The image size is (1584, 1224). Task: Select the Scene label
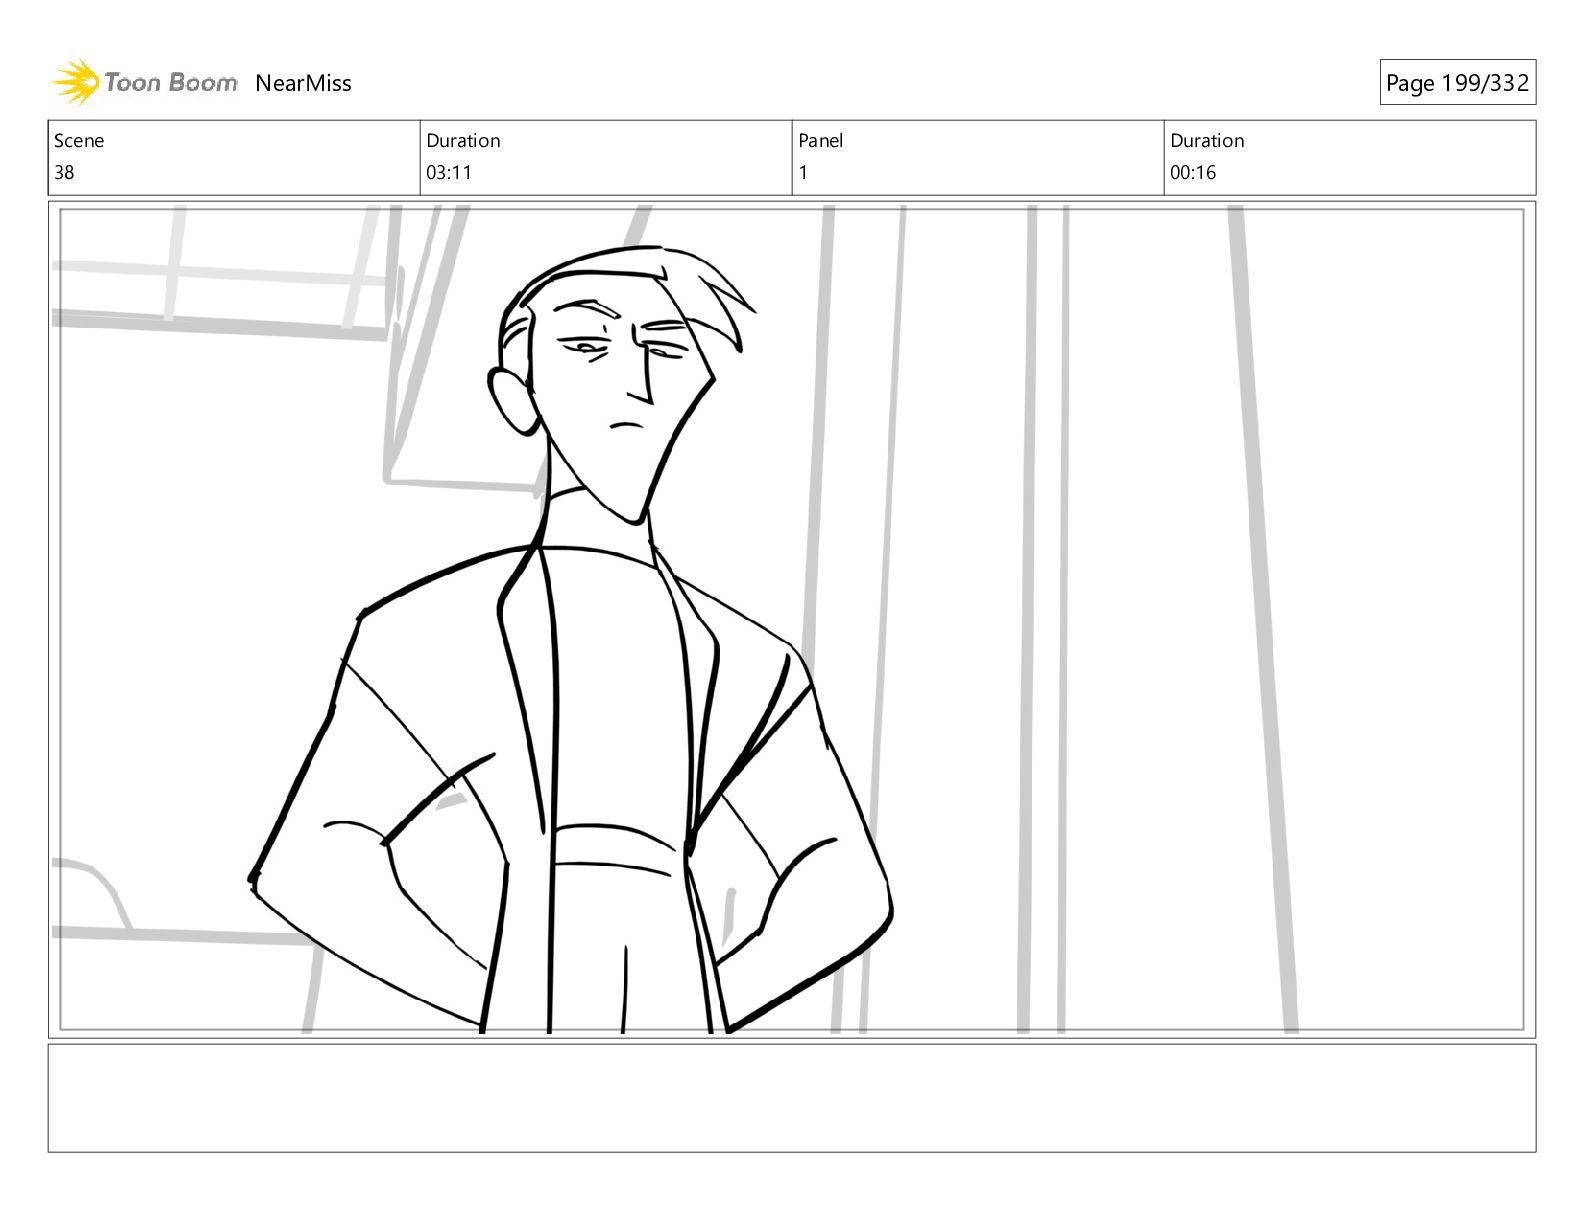(x=79, y=141)
